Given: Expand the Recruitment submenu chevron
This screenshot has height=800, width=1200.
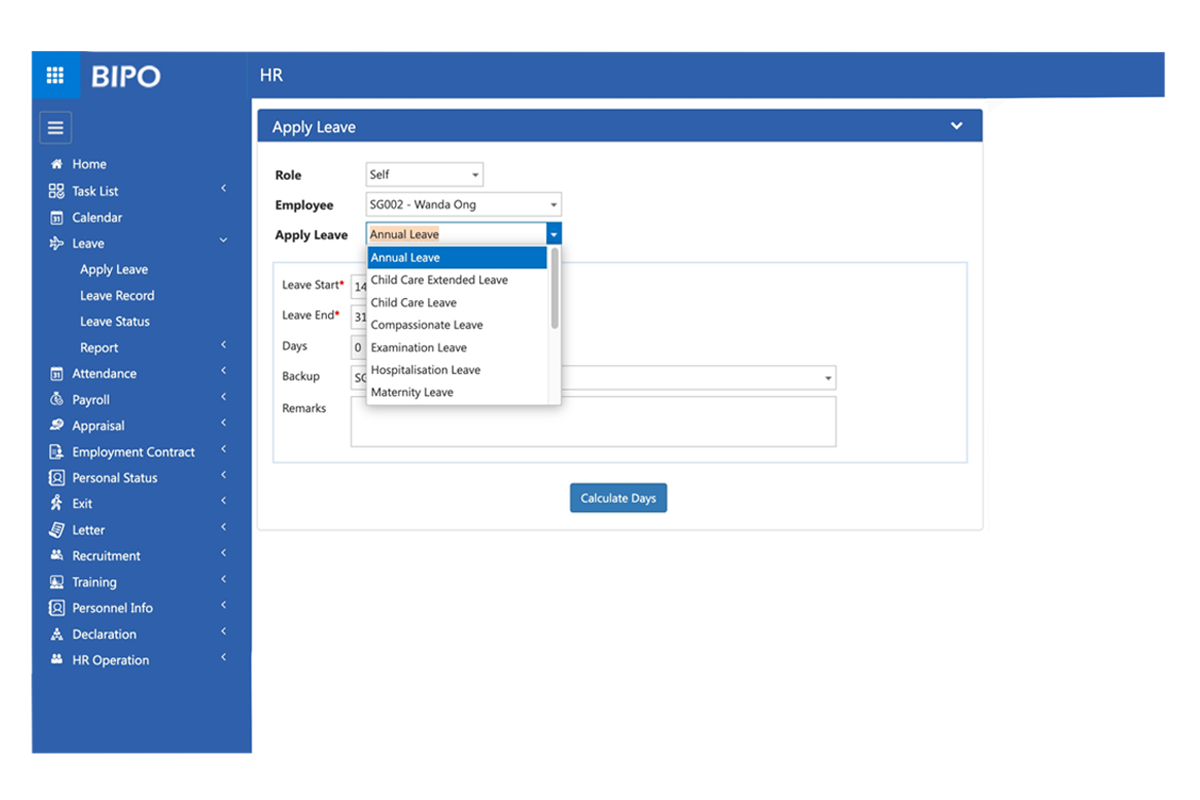Looking at the screenshot, I should (224, 553).
